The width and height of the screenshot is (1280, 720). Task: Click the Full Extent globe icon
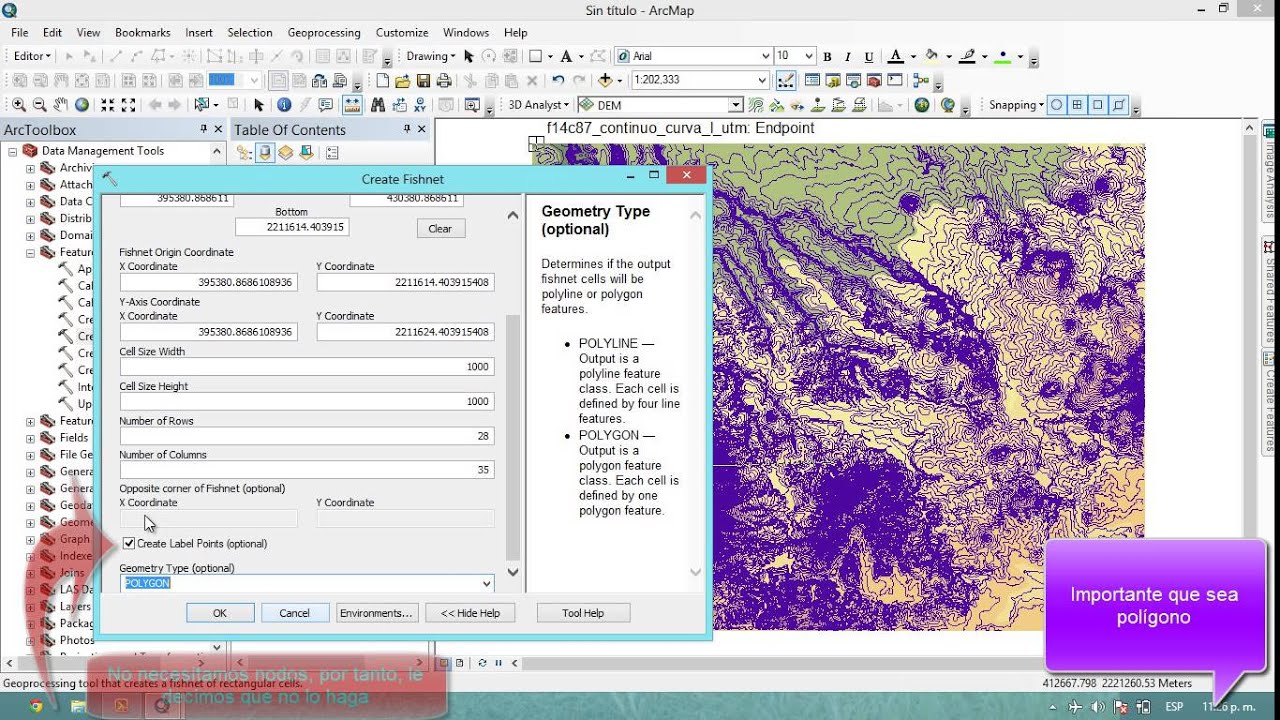pos(82,104)
